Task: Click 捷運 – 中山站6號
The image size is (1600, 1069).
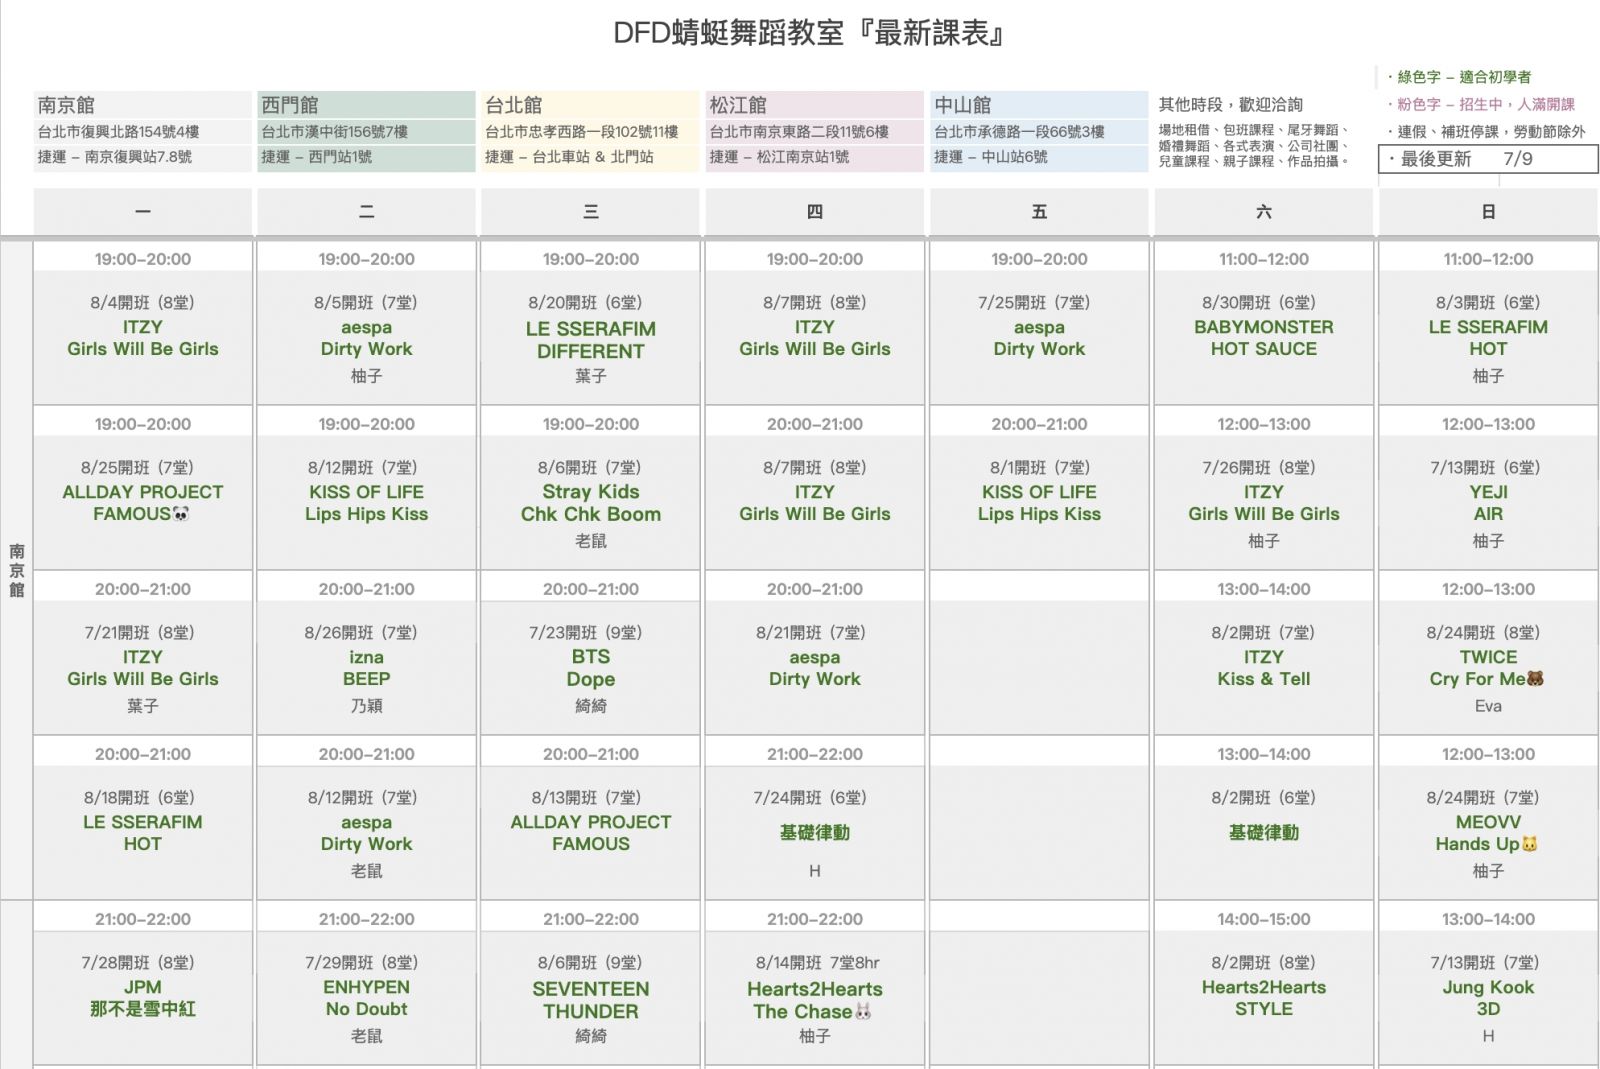Action: [x=991, y=157]
